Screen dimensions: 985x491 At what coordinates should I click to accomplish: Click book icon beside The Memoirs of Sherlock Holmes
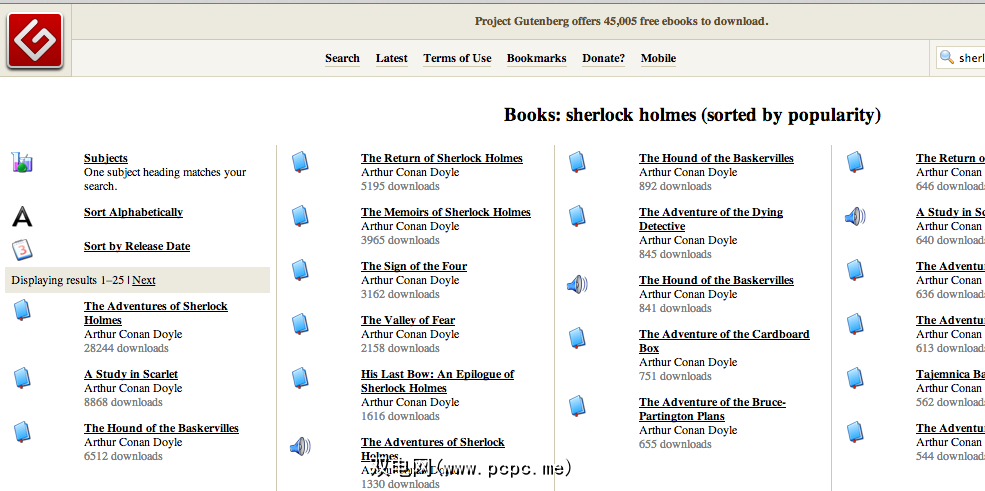pos(300,216)
